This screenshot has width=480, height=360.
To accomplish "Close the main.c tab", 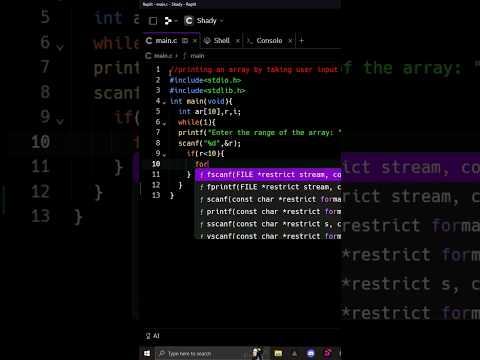I will pyautogui.click(x=195, y=41).
